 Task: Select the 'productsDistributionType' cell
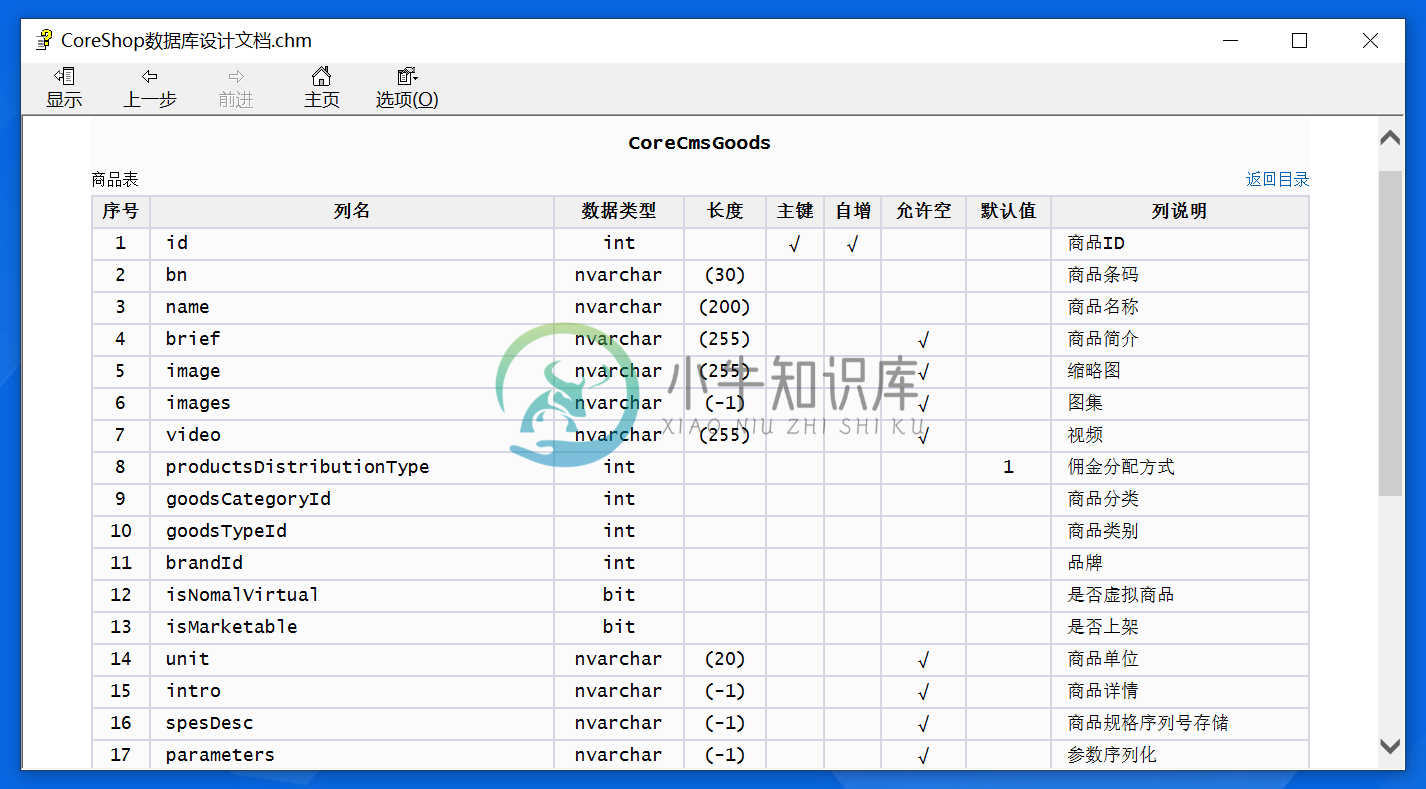click(x=352, y=467)
